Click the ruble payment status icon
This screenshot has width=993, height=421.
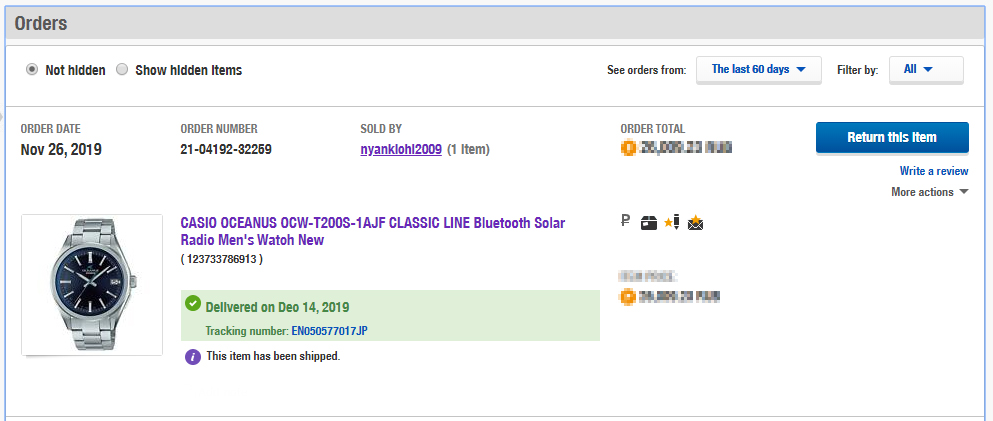[626, 222]
